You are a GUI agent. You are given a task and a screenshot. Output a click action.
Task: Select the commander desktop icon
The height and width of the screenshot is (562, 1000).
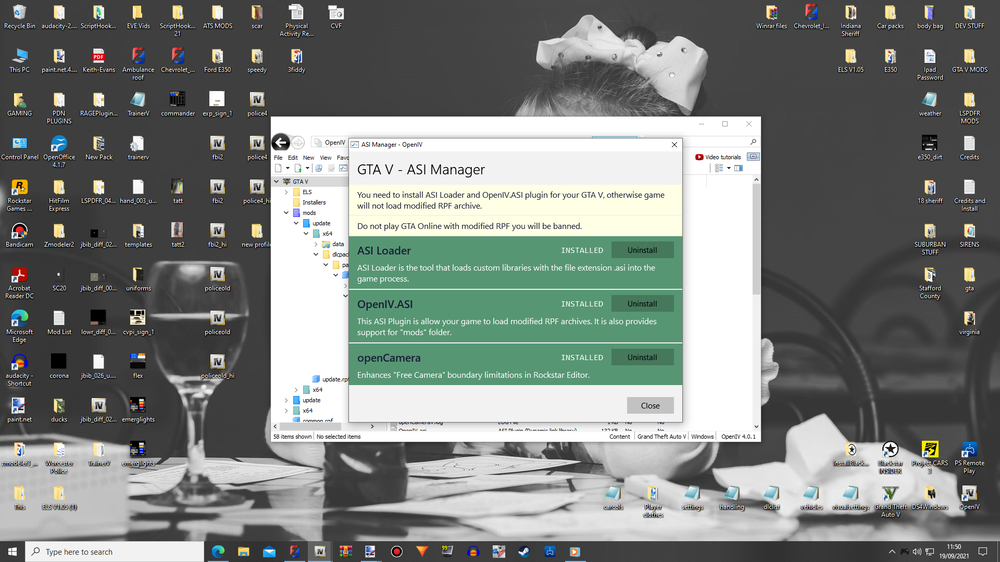[x=177, y=104]
